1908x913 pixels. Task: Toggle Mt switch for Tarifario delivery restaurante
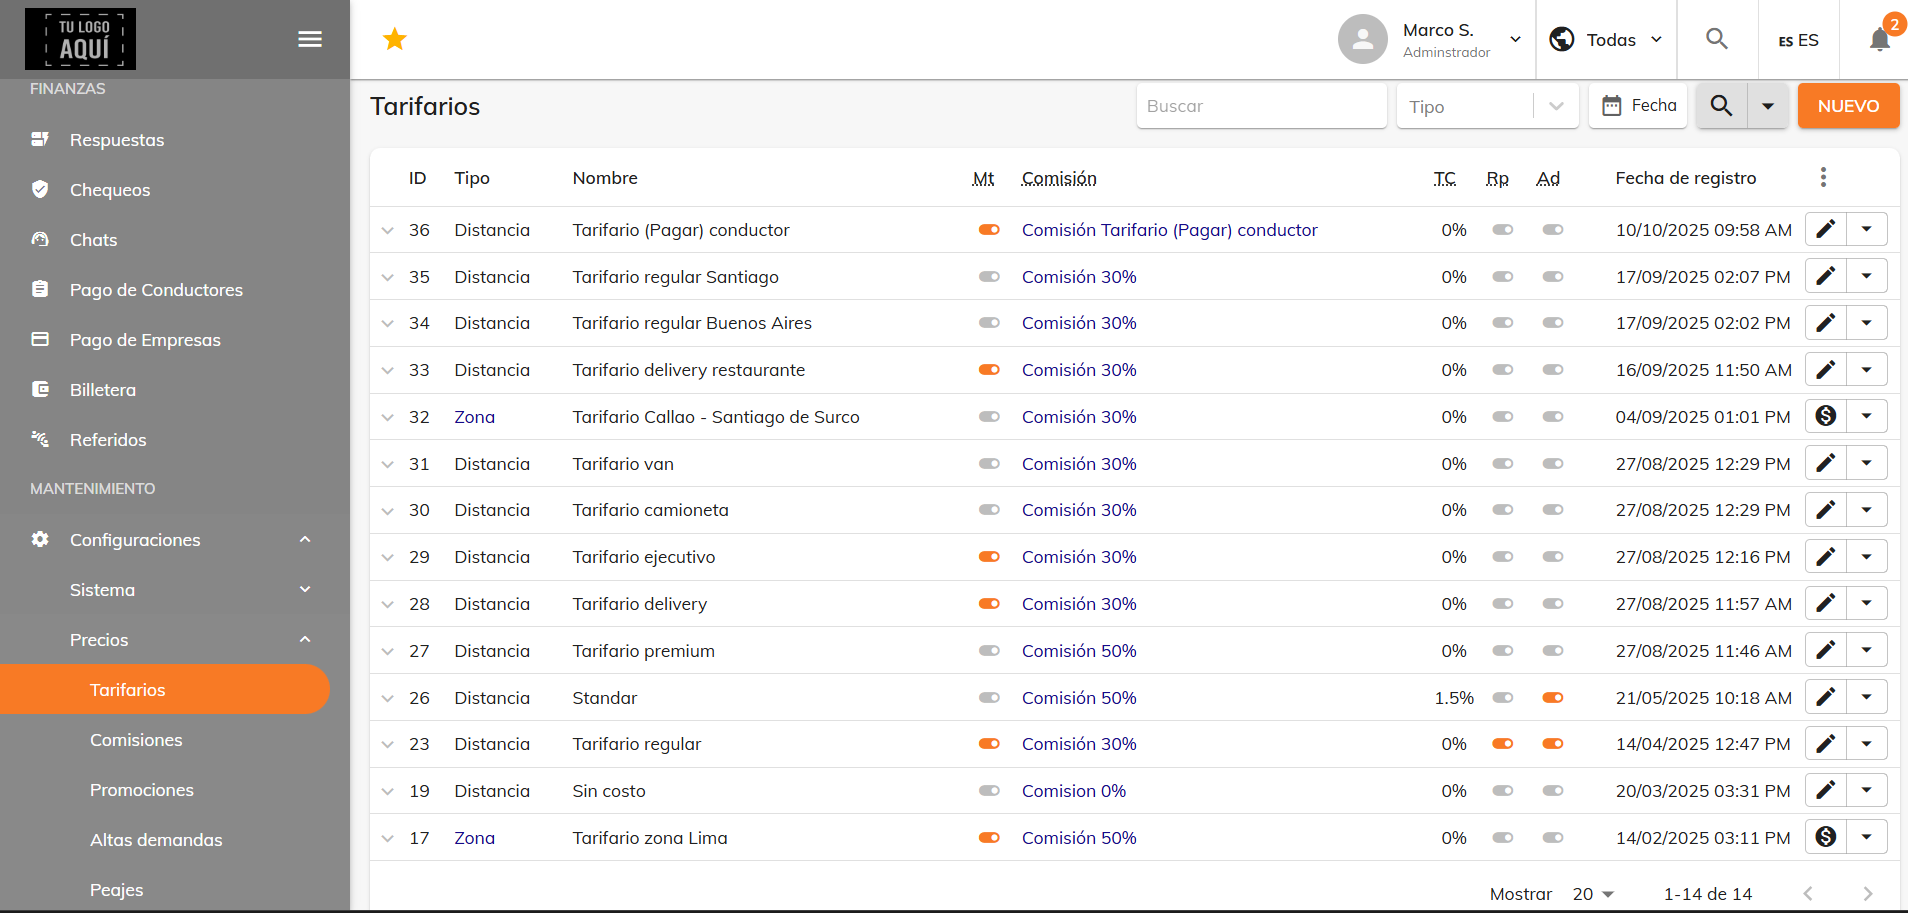pyautogui.click(x=989, y=370)
